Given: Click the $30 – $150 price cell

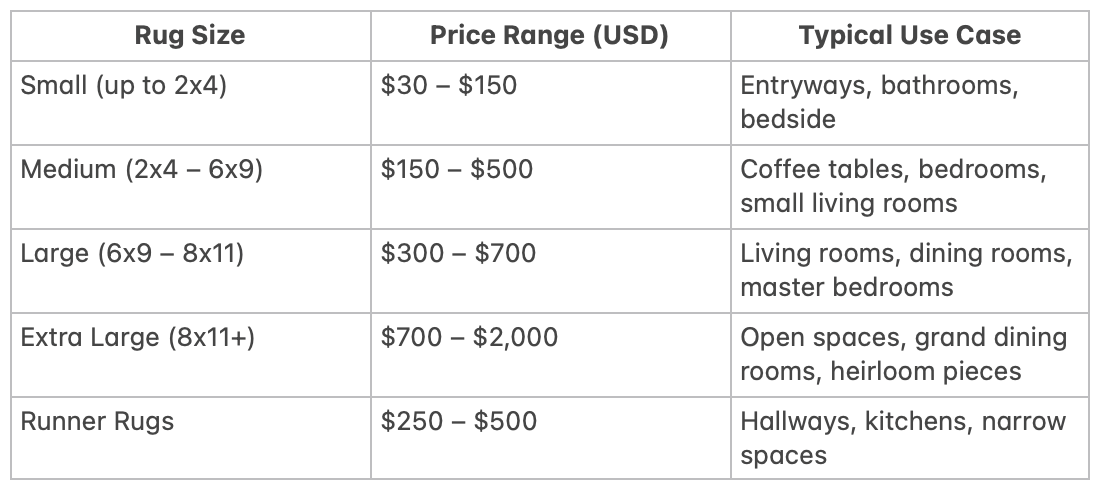Looking at the screenshot, I should tap(449, 86).
